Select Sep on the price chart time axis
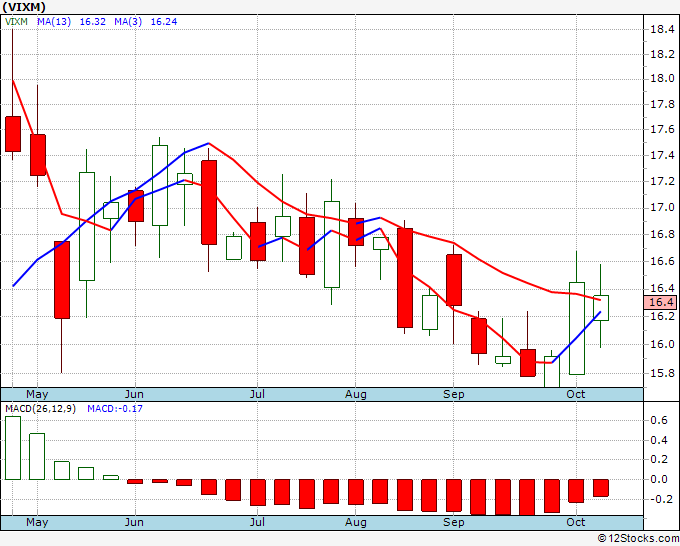 point(454,394)
